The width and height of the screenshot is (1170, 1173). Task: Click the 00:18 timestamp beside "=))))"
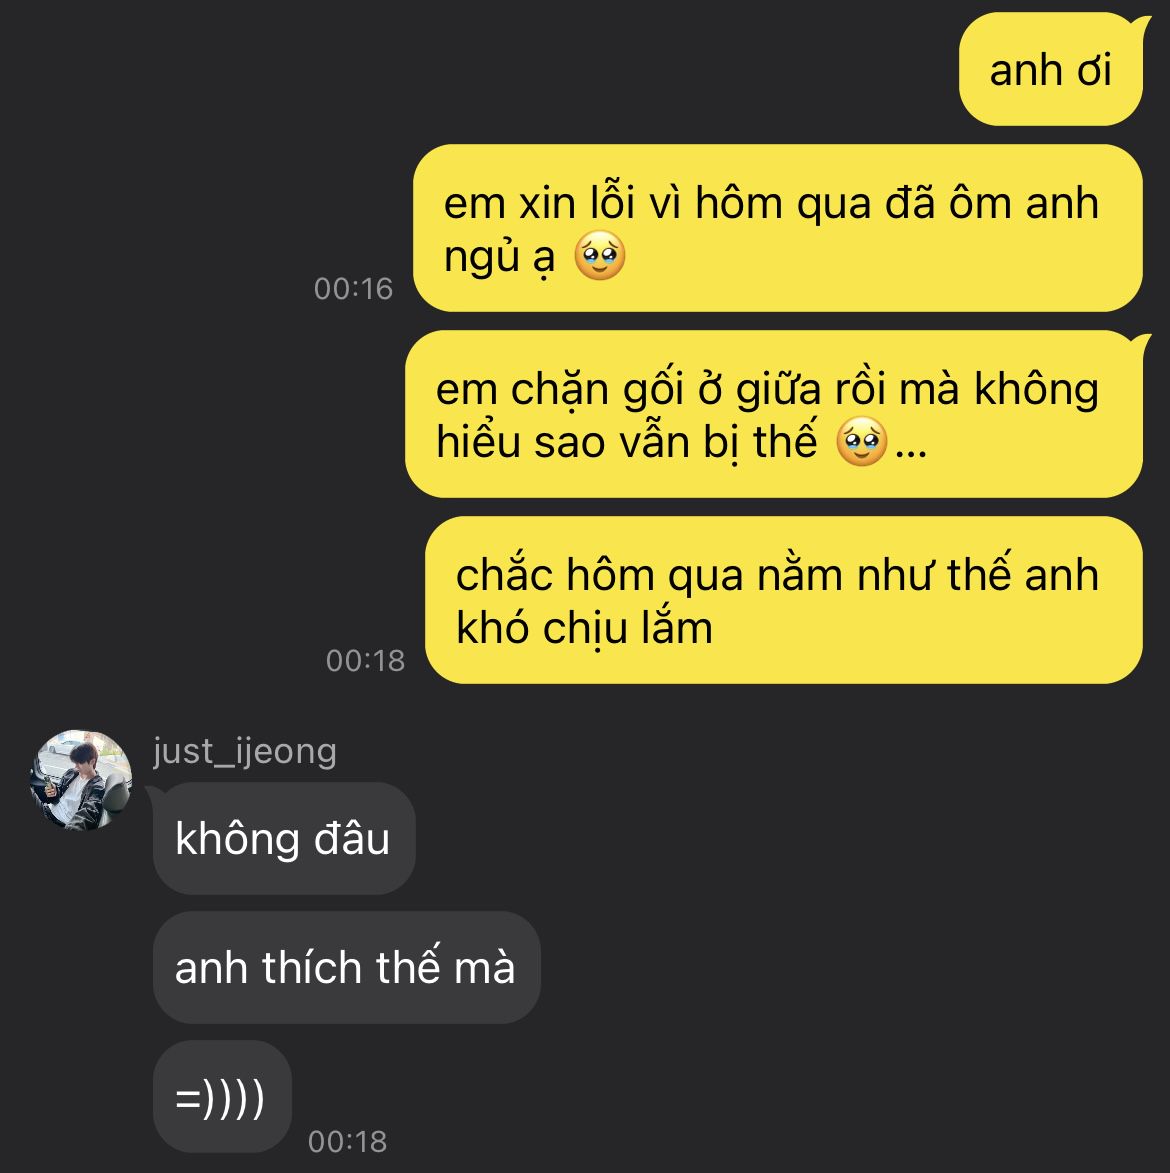tap(347, 1142)
